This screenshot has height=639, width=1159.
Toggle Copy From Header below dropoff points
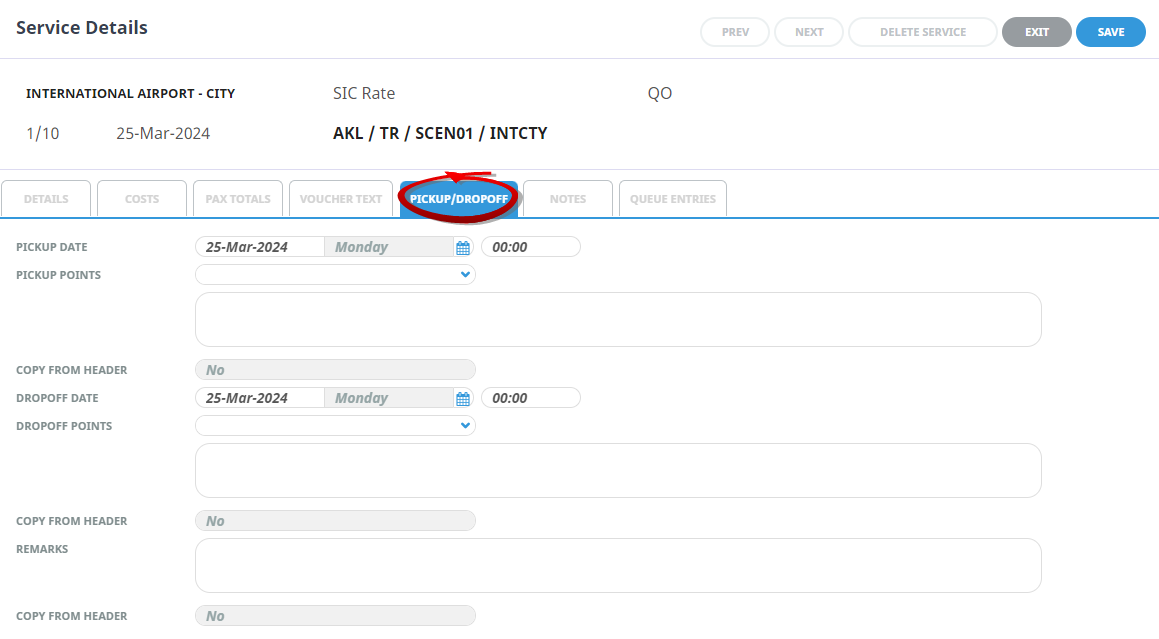click(335, 521)
